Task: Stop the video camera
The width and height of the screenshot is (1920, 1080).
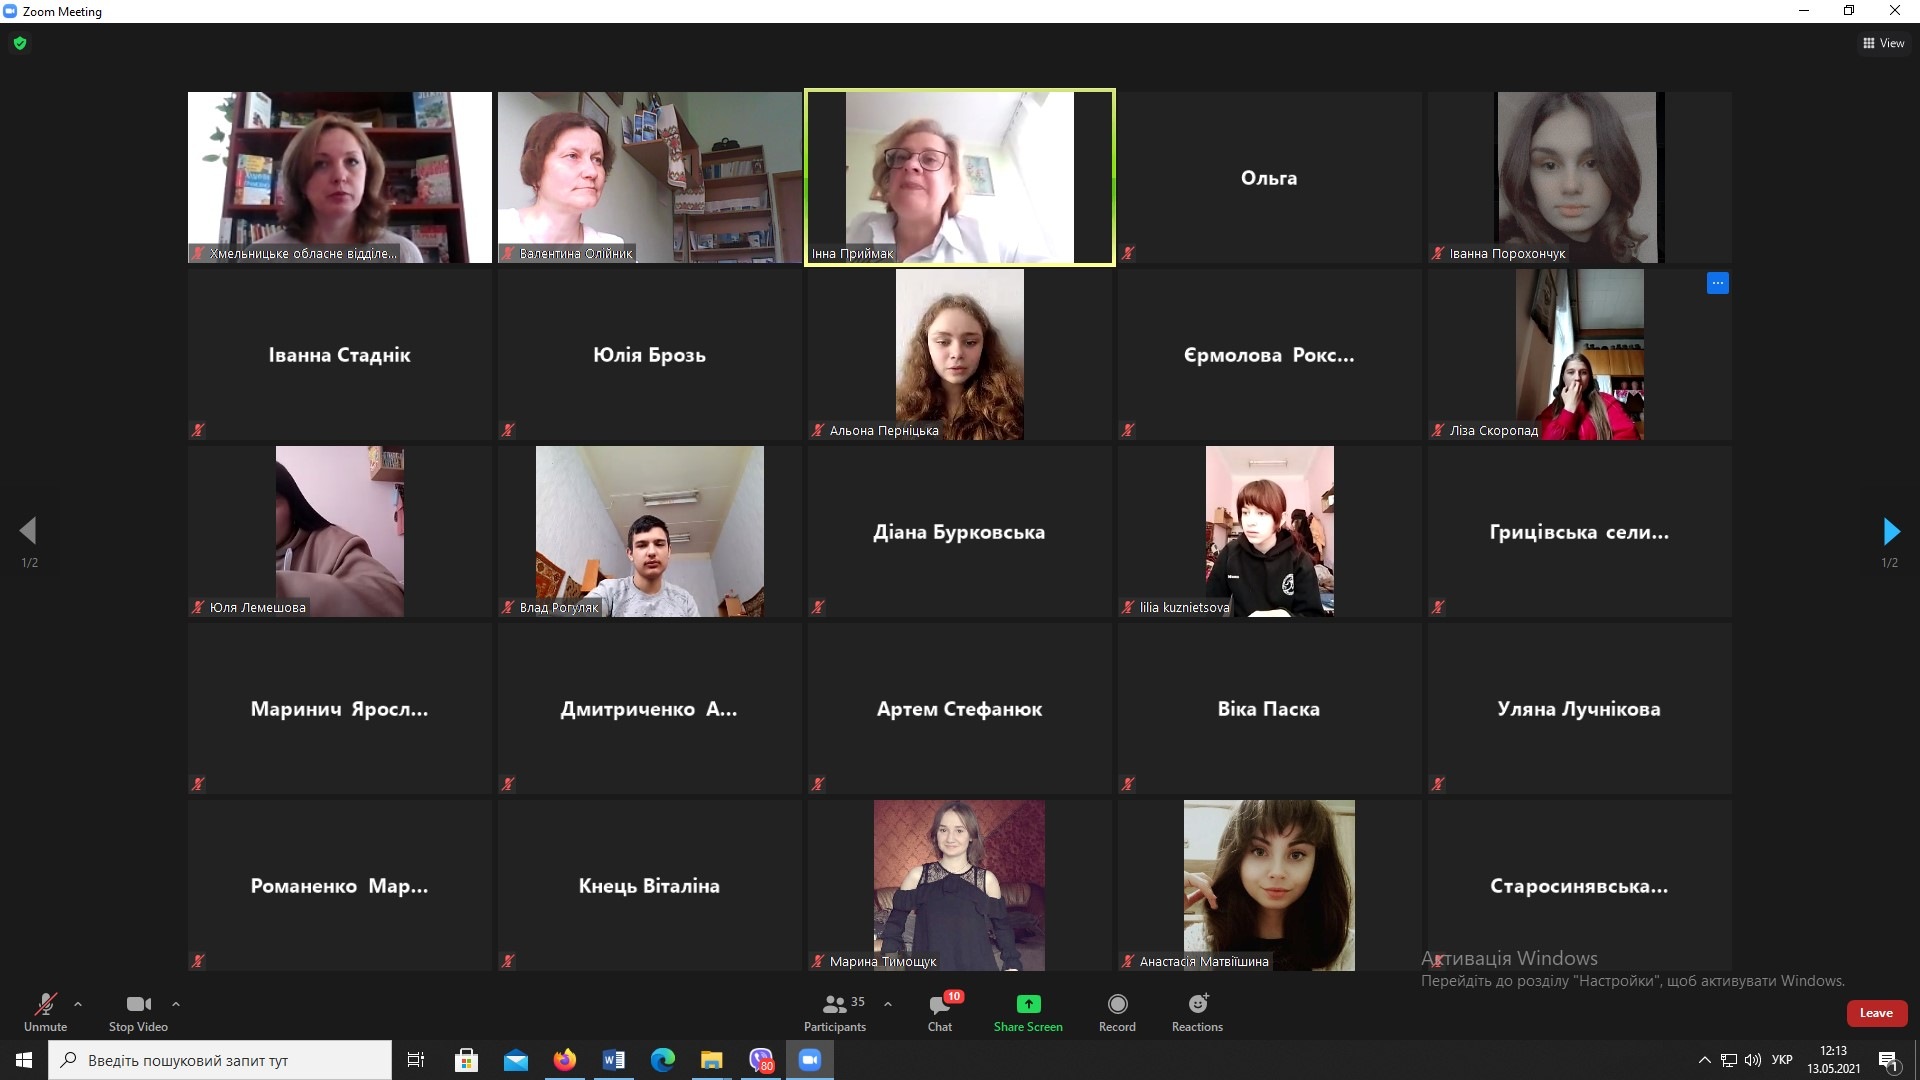Action: [138, 1005]
